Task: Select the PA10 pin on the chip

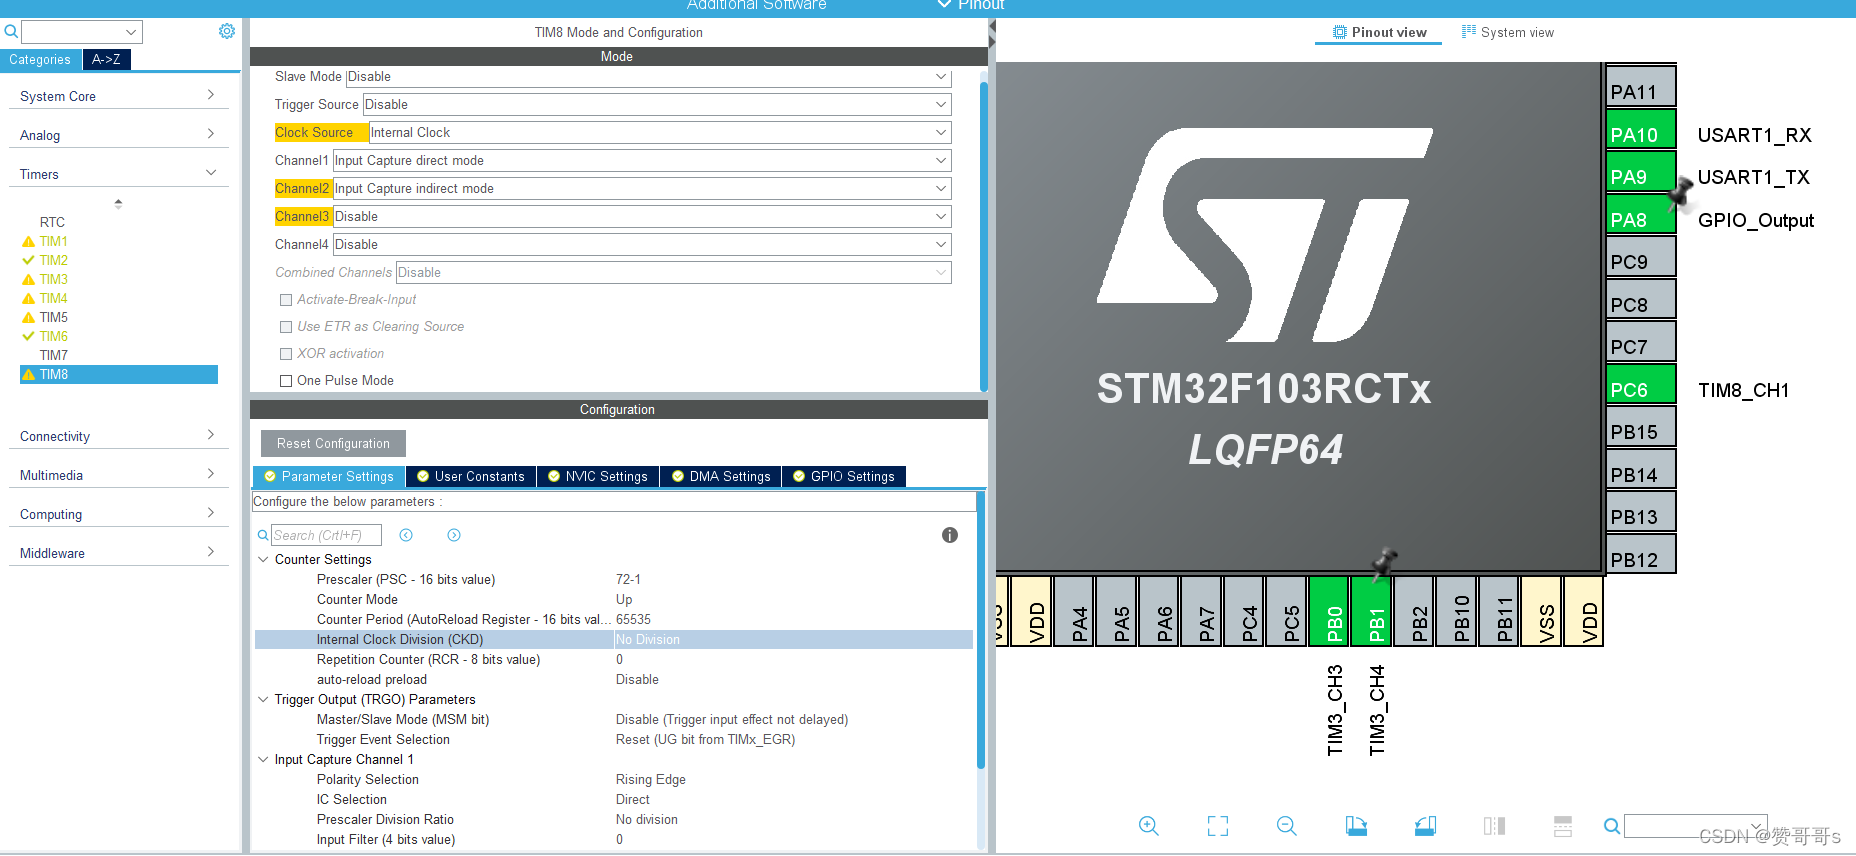Action: pyautogui.click(x=1640, y=130)
